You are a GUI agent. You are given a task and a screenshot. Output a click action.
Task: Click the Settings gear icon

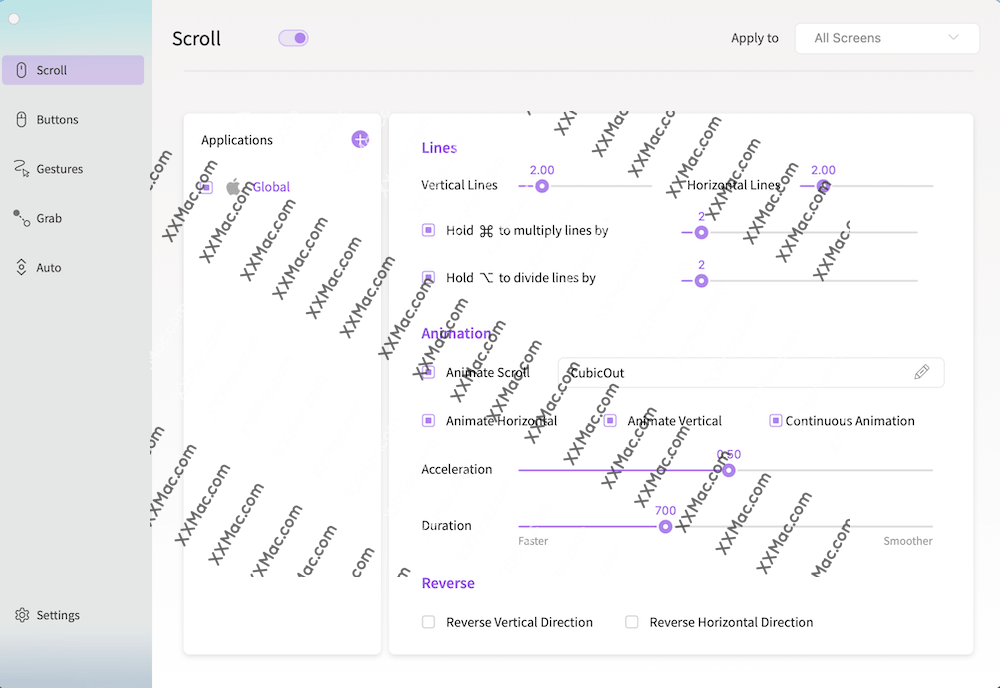pyautogui.click(x=22, y=615)
